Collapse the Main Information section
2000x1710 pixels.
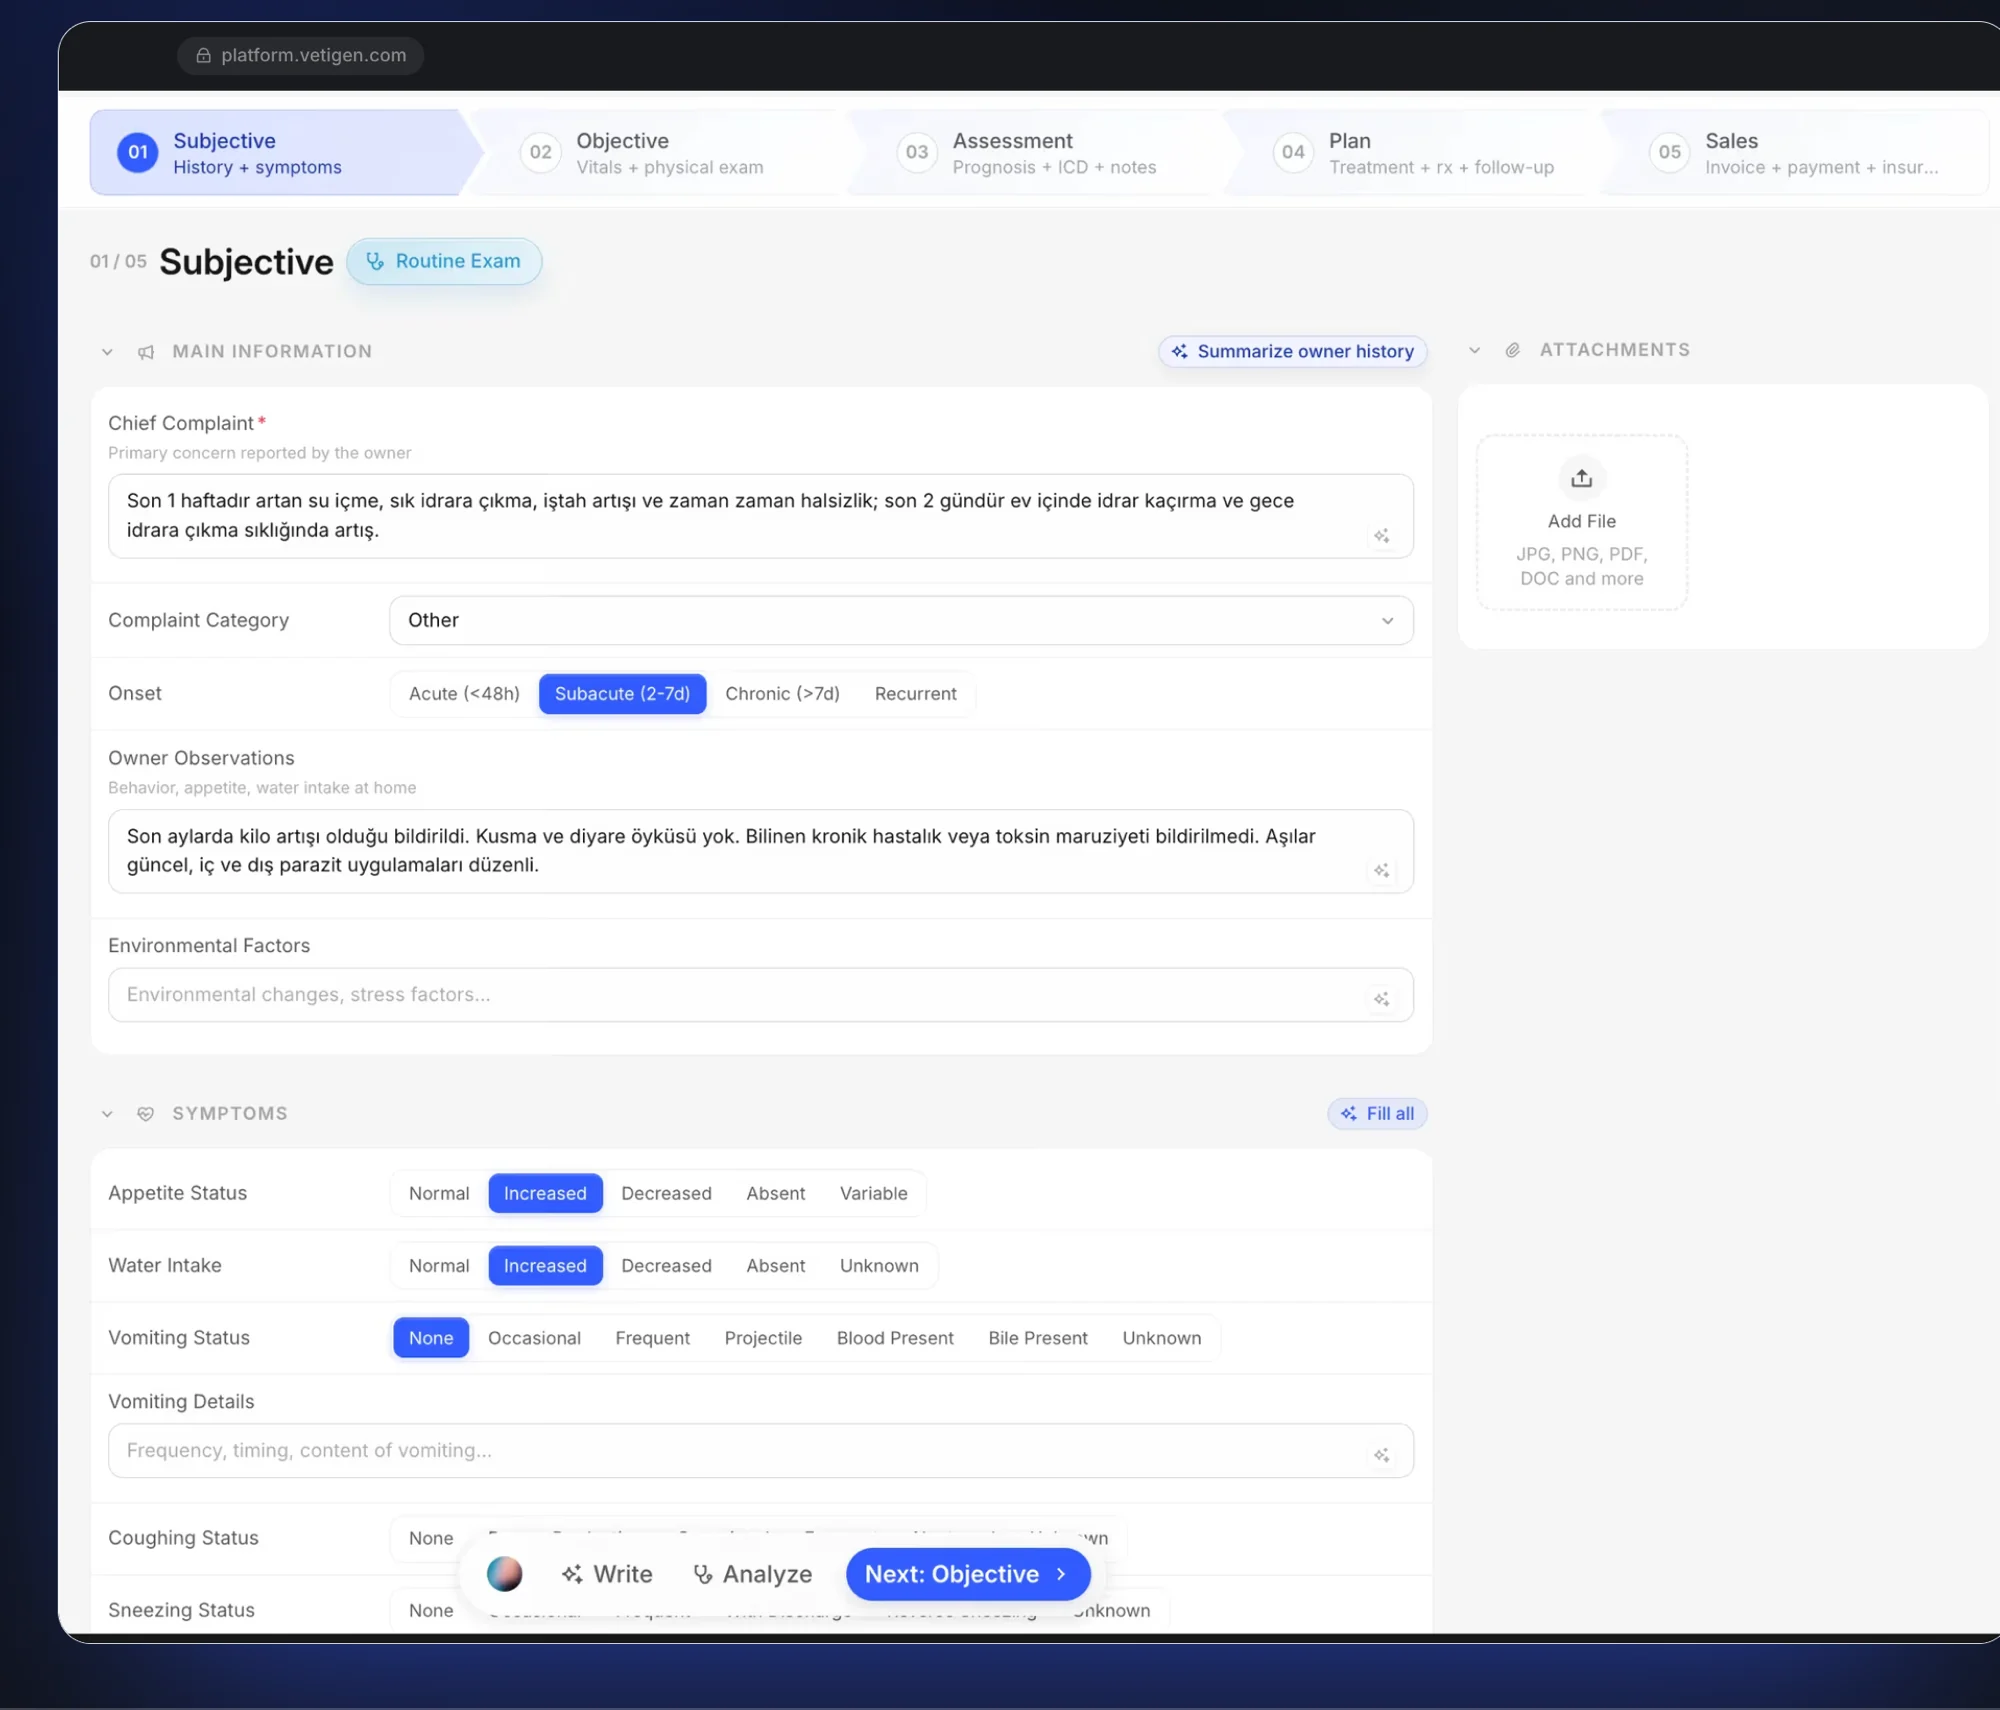[x=107, y=352]
